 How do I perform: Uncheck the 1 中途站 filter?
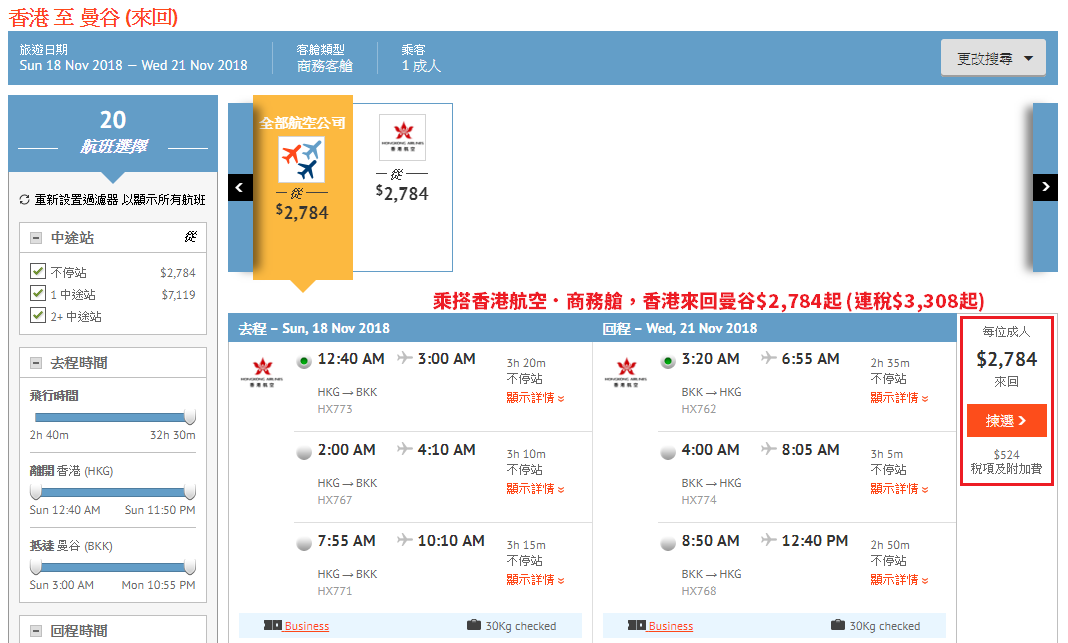click(38, 294)
